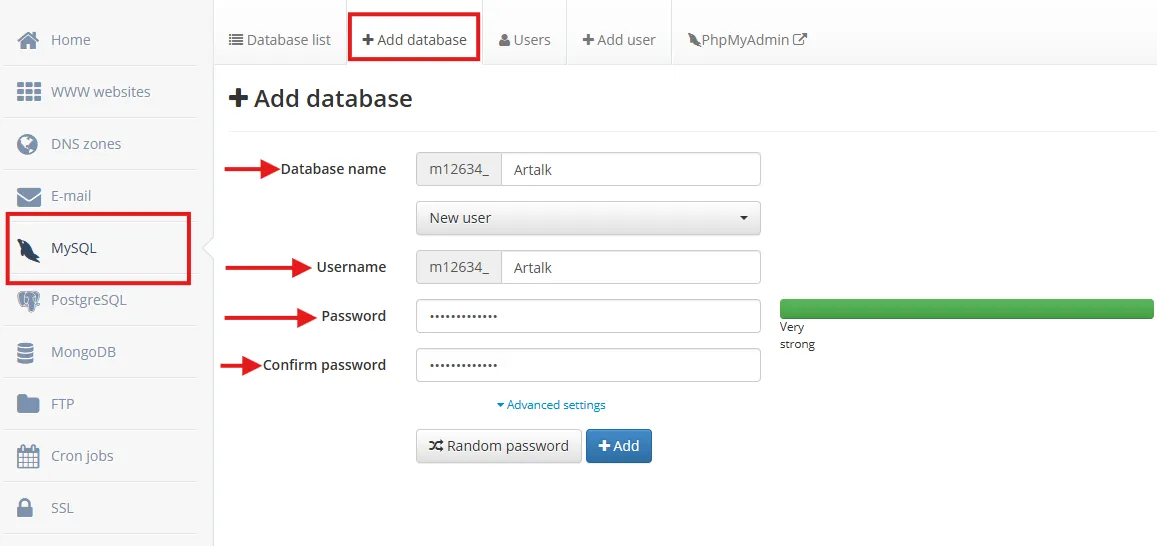This screenshot has height=546, width=1157.
Task: Click the MongoDB database stack icon
Action: click(x=28, y=352)
